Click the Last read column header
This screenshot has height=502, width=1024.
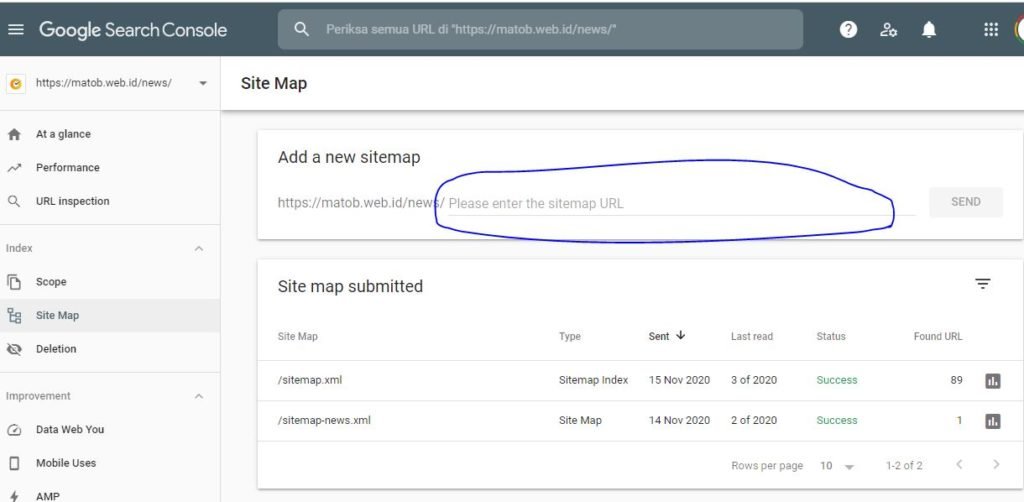[x=752, y=336]
